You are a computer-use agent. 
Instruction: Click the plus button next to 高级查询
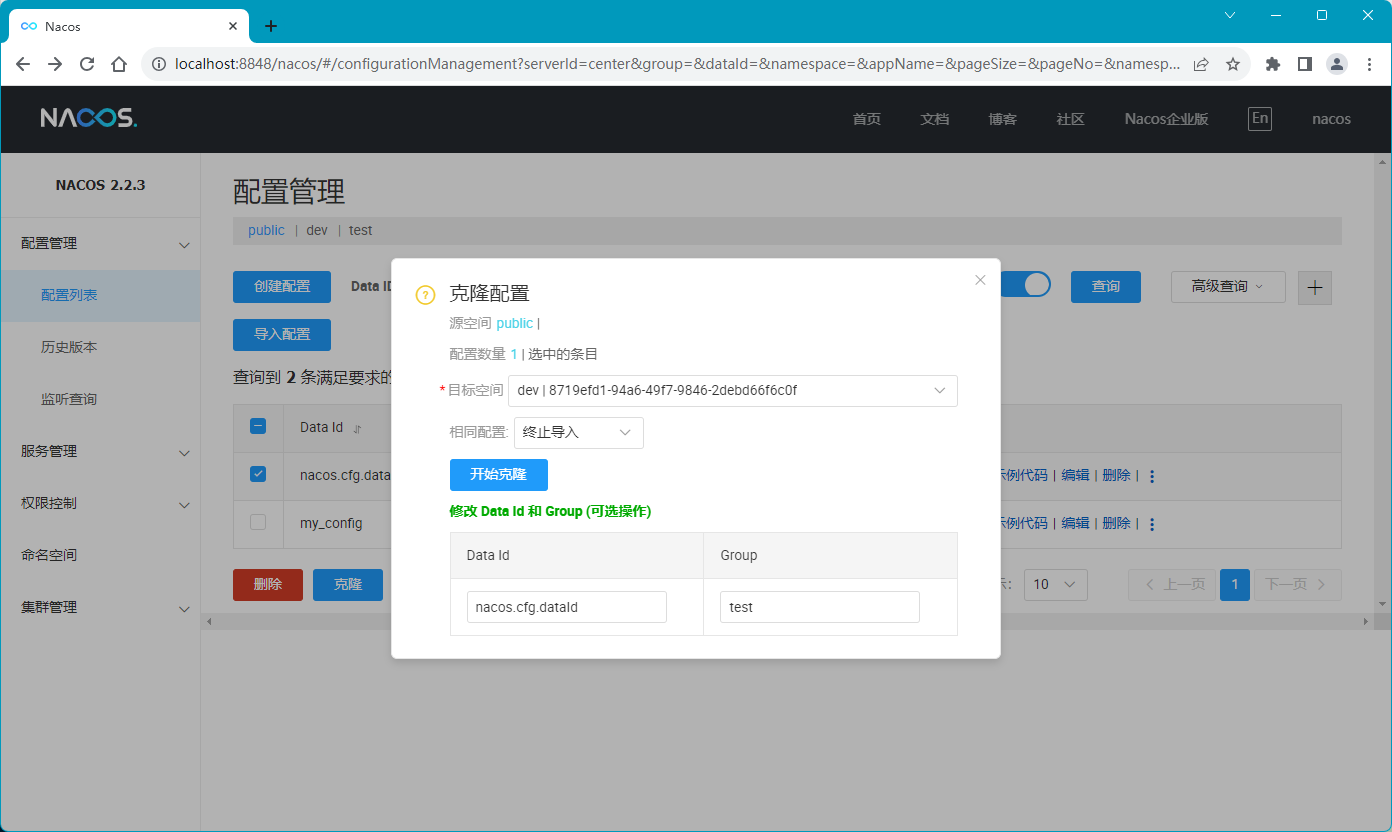[x=1315, y=287]
